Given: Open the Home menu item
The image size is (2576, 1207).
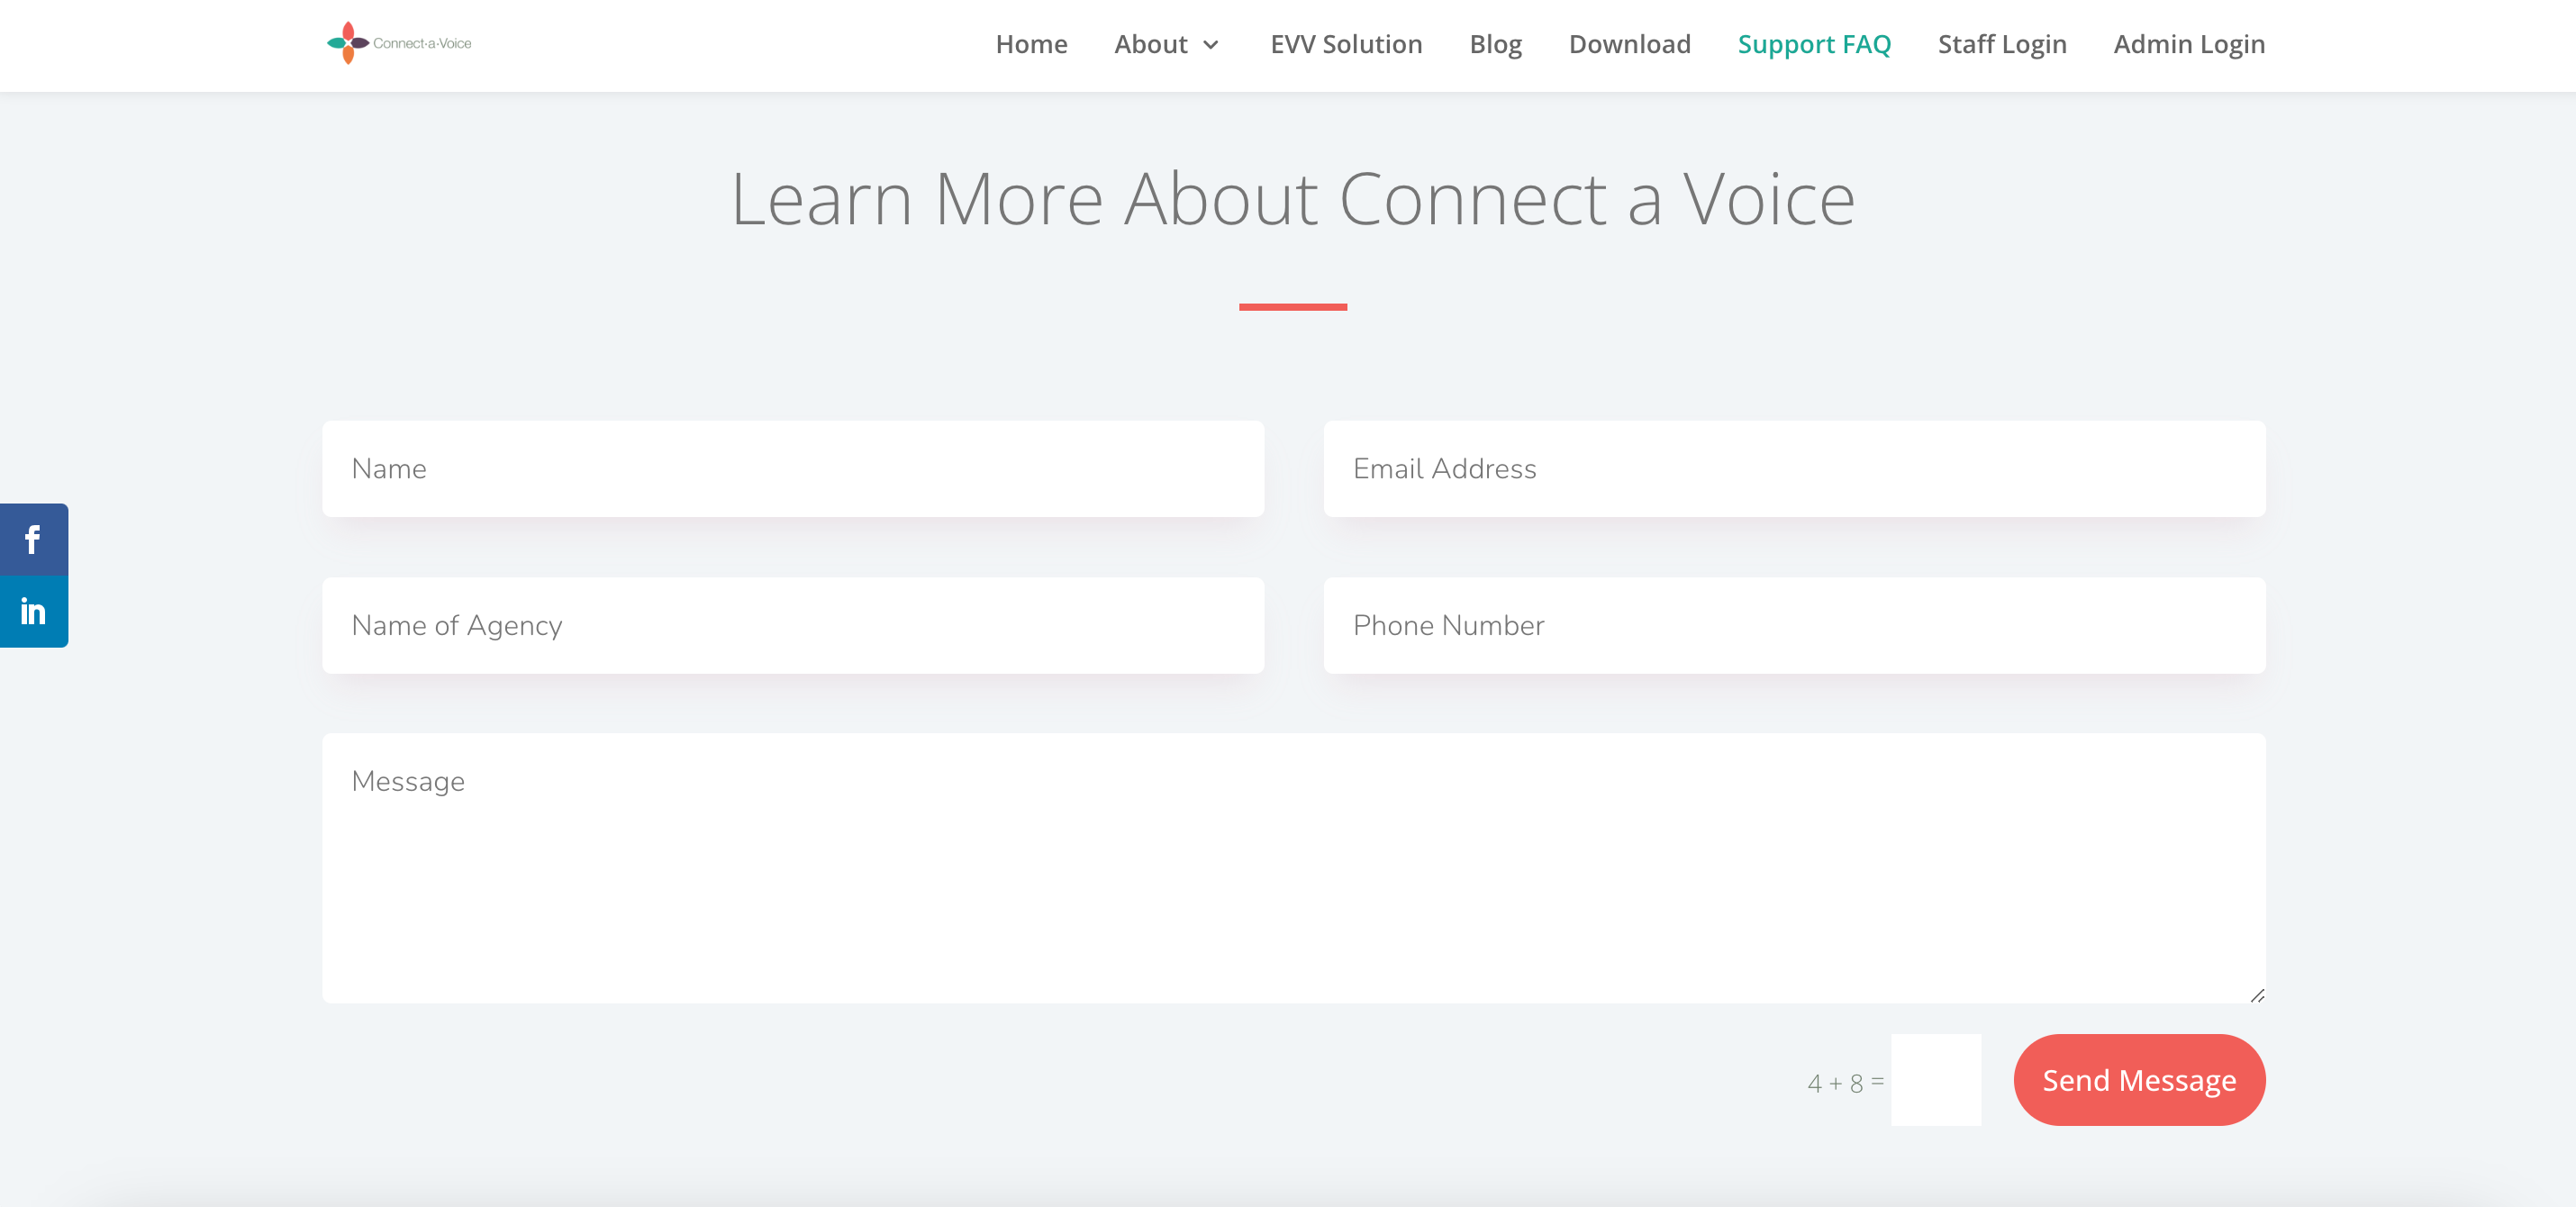Looking at the screenshot, I should [x=1031, y=44].
